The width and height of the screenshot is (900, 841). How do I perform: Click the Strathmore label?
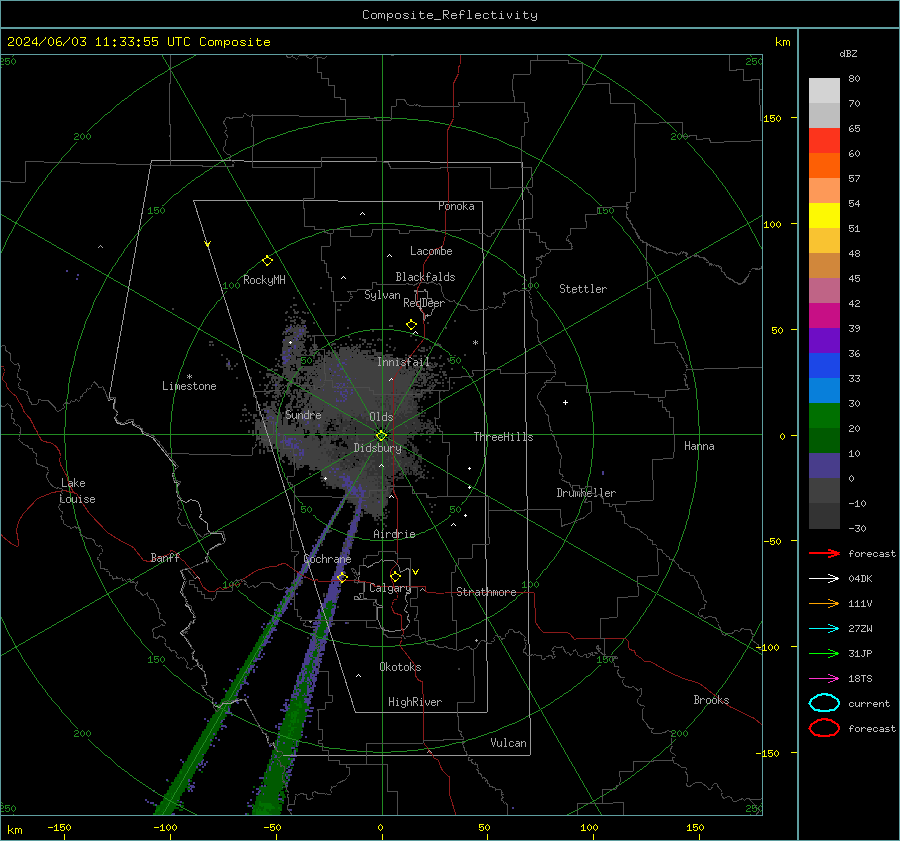click(x=486, y=592)
